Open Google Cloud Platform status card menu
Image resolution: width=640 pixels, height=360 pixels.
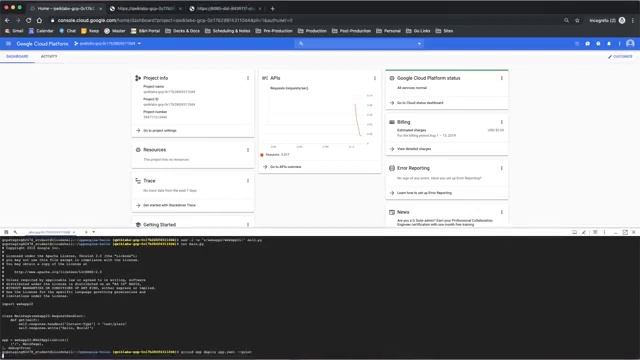pos(502,78)
